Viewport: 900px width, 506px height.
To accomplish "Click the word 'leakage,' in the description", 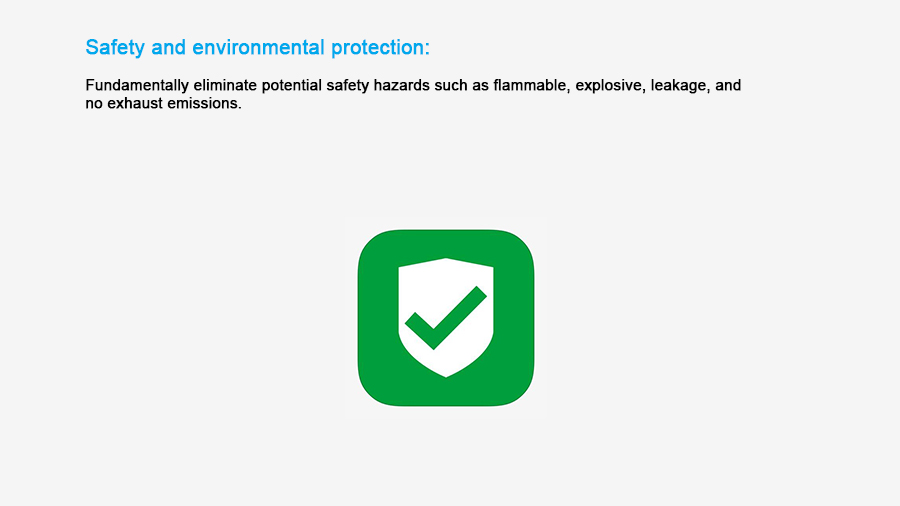I will pos(680,86).
